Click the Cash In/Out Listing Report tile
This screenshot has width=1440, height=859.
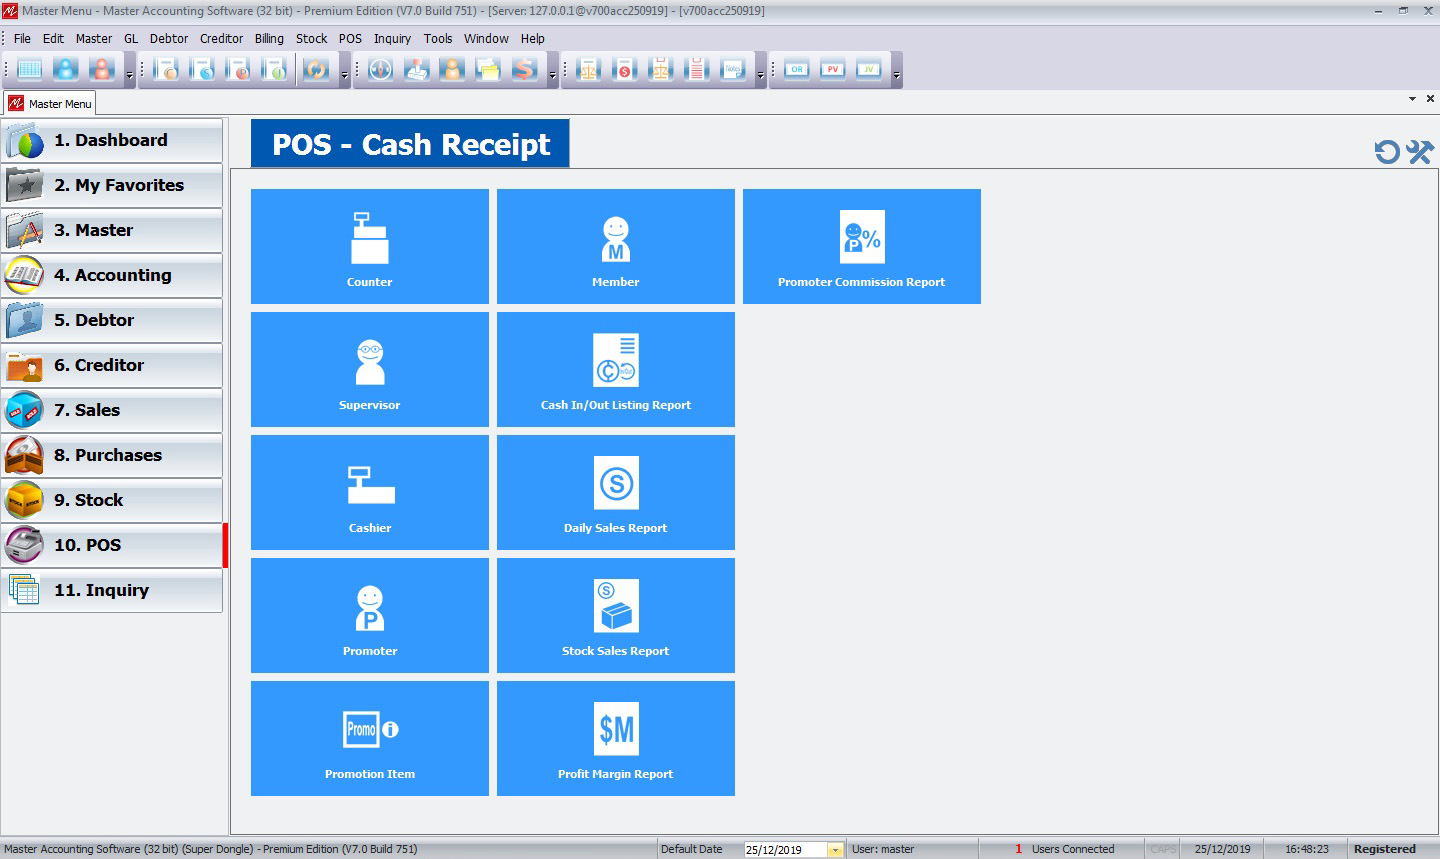pyautogui.click(x=615, y=369)
